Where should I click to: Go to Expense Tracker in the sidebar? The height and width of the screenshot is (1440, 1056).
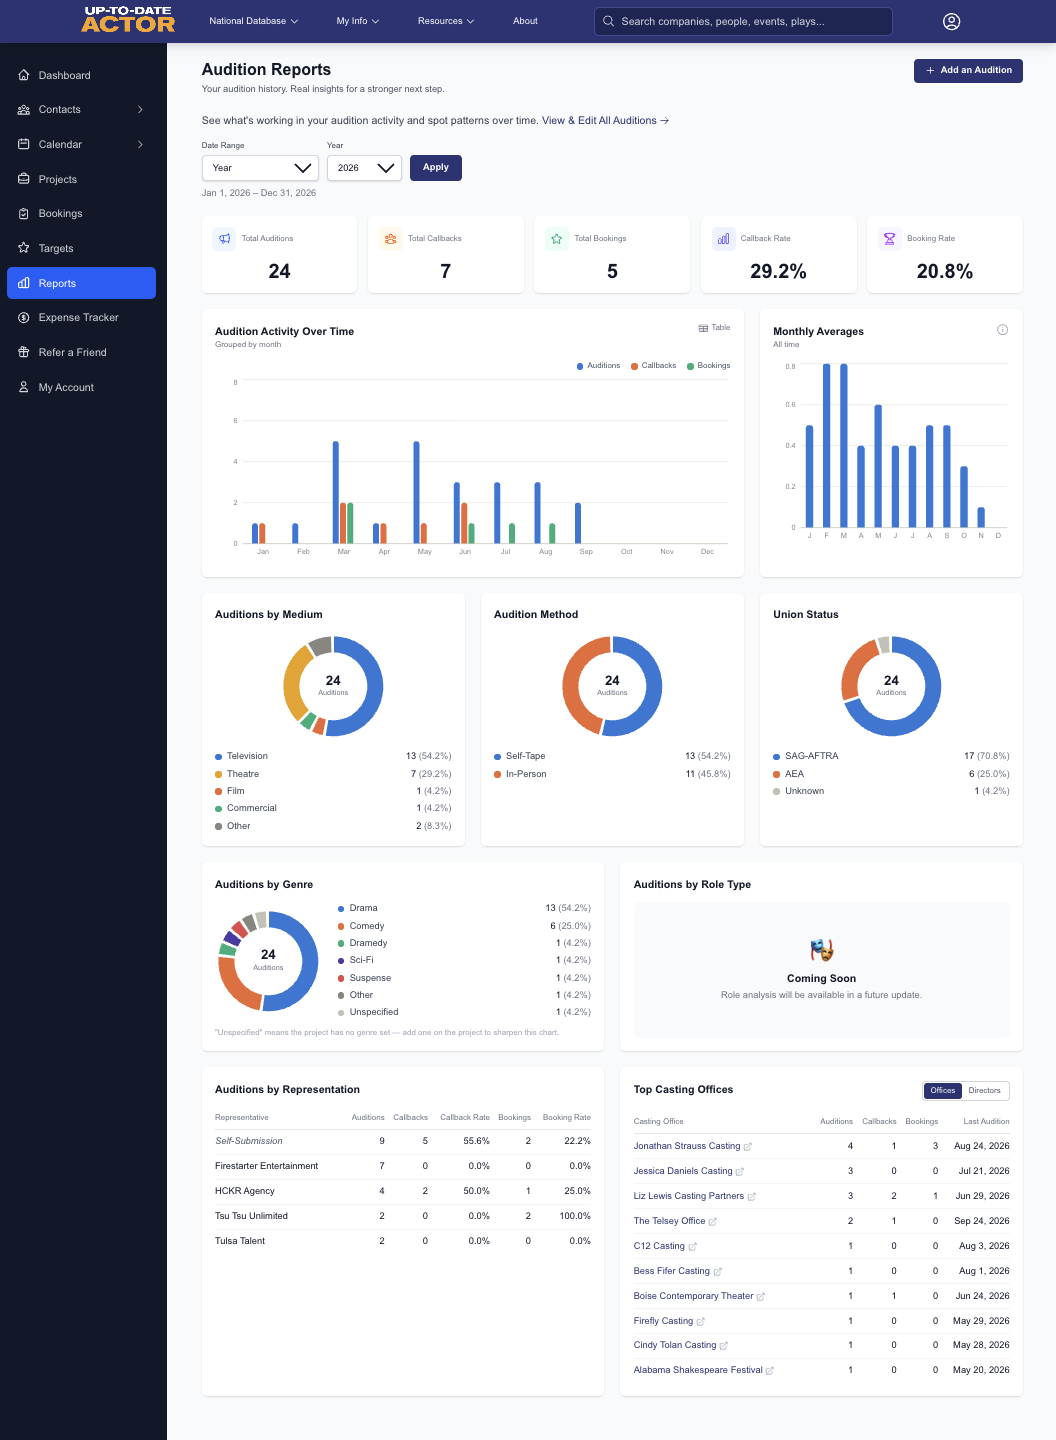click(81, 318)
